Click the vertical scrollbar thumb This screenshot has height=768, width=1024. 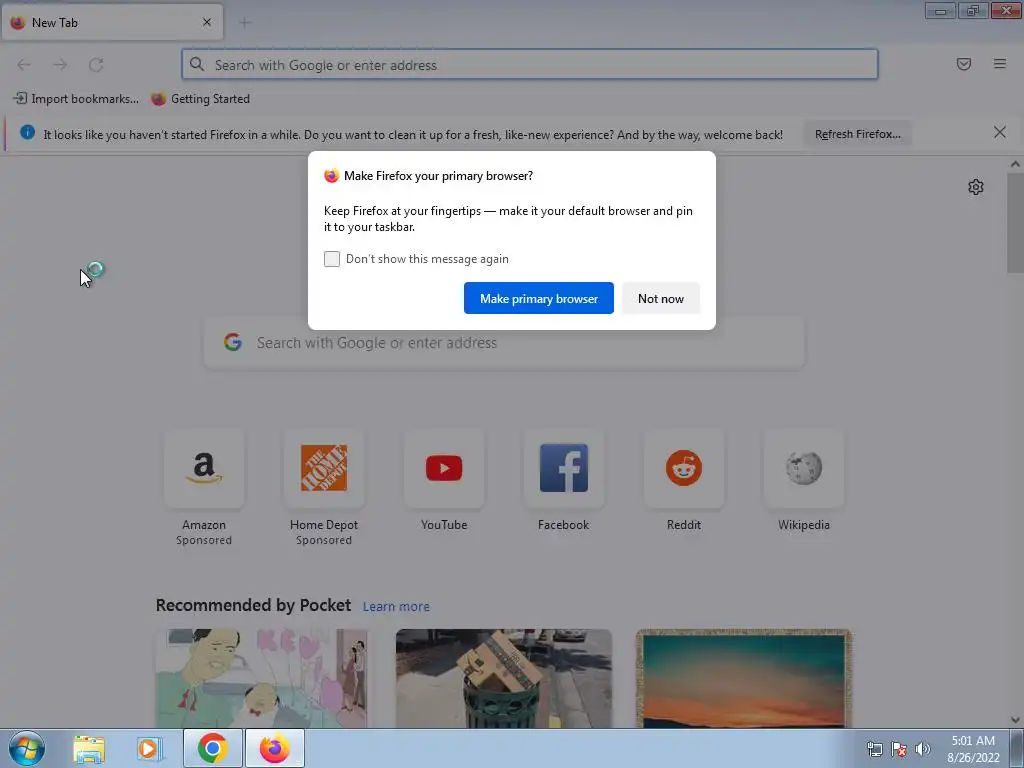tap(1015, 224)
